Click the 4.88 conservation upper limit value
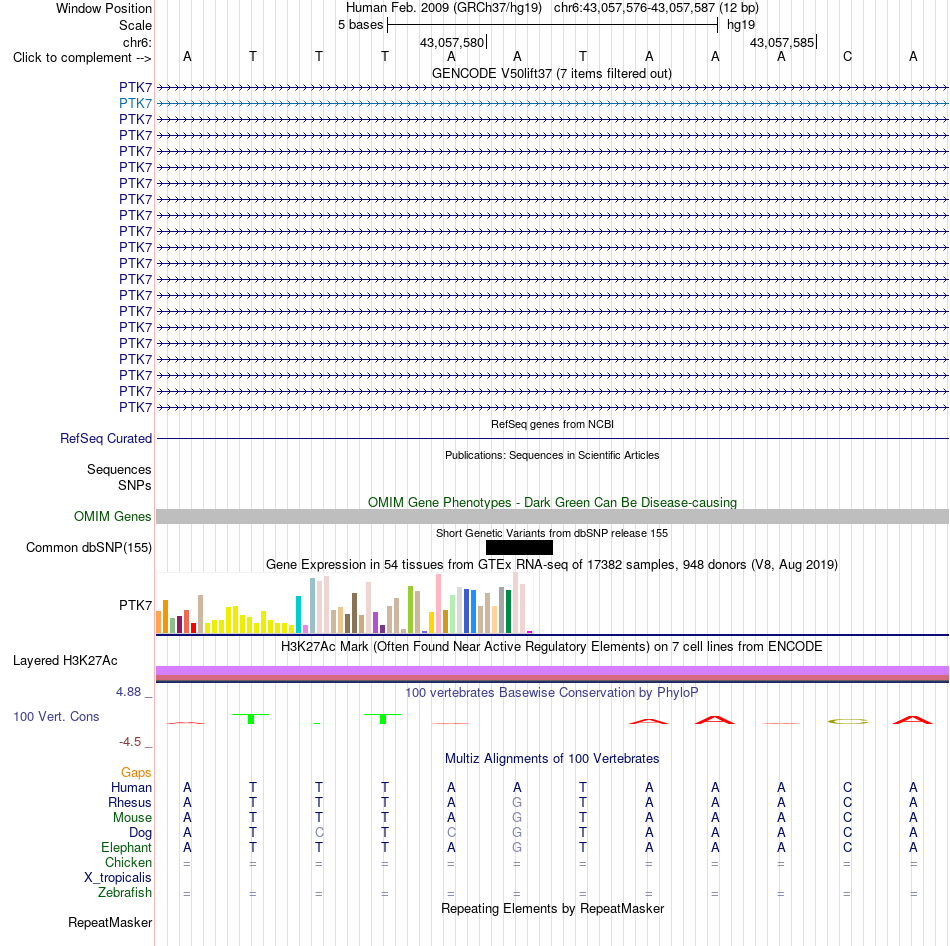The image size is (950, 946). (128, 692)
